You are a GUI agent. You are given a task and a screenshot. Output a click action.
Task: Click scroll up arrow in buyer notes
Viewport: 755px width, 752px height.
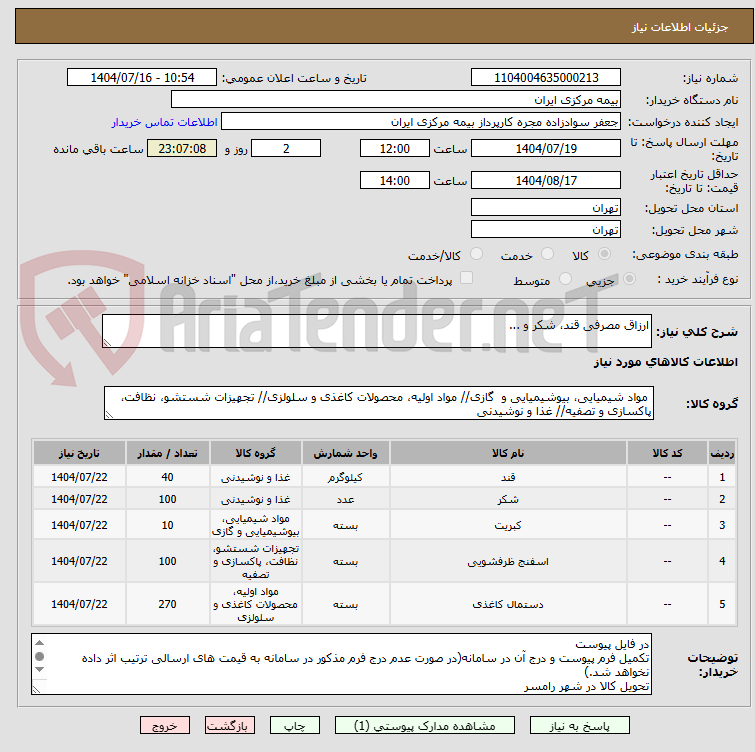click(39, 643)
